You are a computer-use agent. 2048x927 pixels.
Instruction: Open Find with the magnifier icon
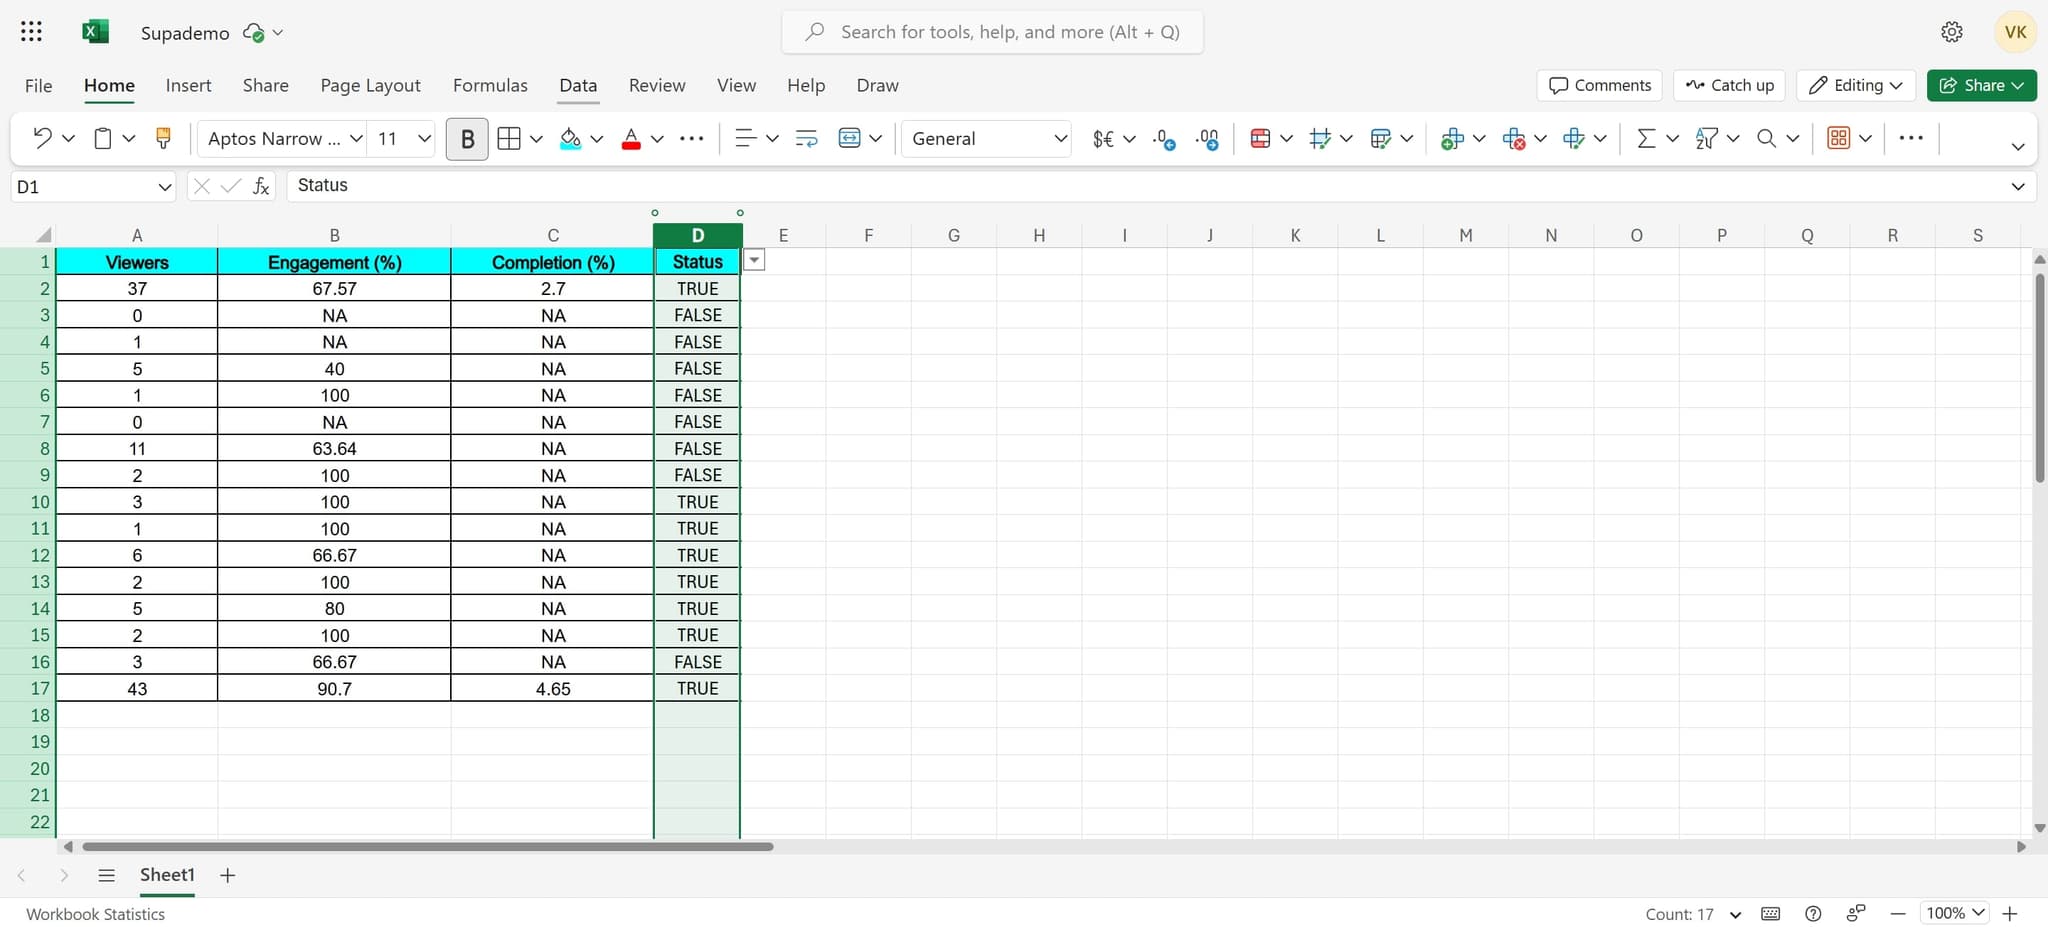click(x=1769, y=138)
